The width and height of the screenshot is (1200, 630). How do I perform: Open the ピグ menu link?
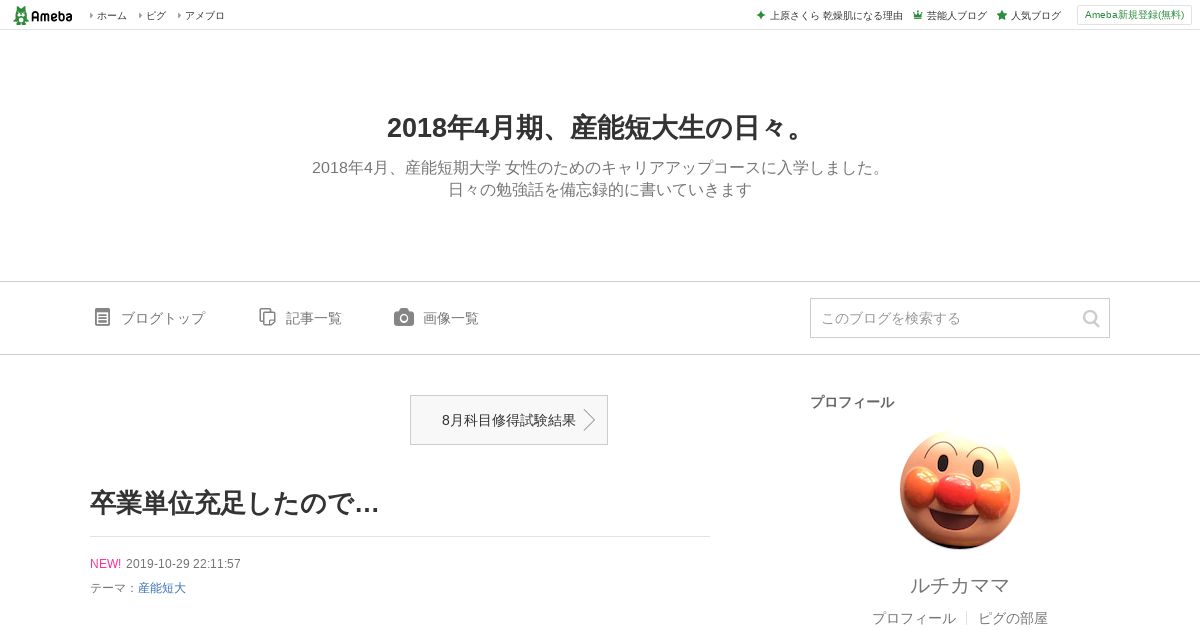click(x=155, y=16)
